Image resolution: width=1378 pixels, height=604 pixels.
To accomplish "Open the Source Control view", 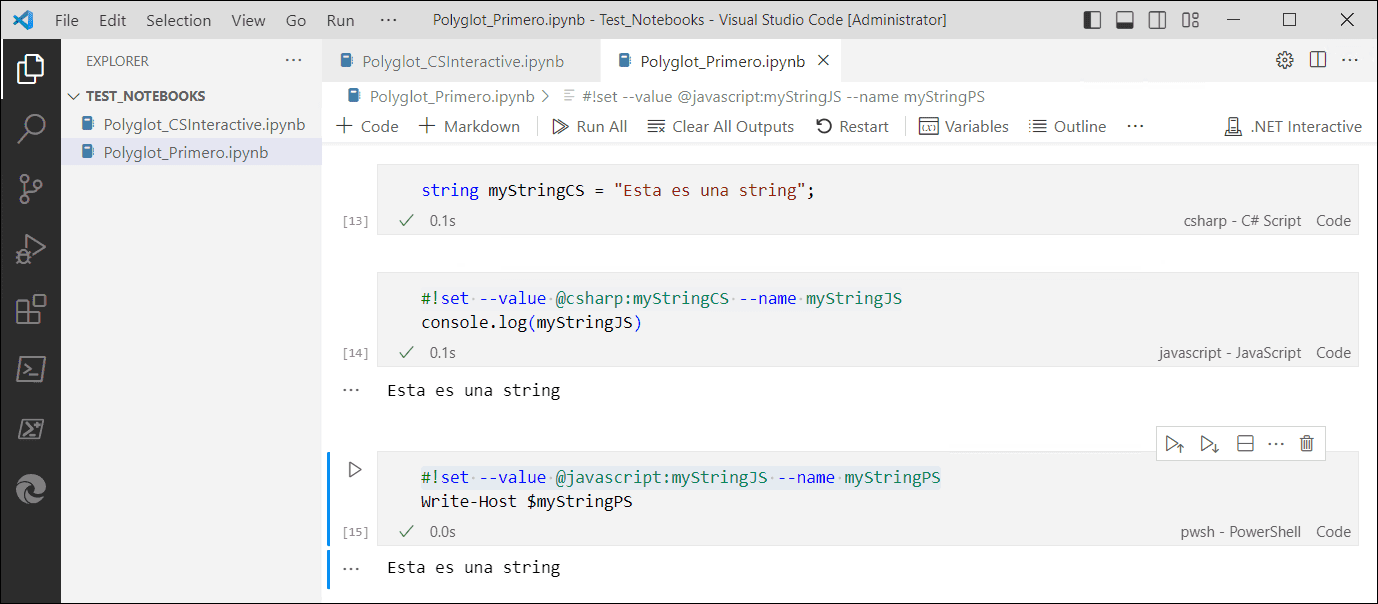I will (31, 189).
